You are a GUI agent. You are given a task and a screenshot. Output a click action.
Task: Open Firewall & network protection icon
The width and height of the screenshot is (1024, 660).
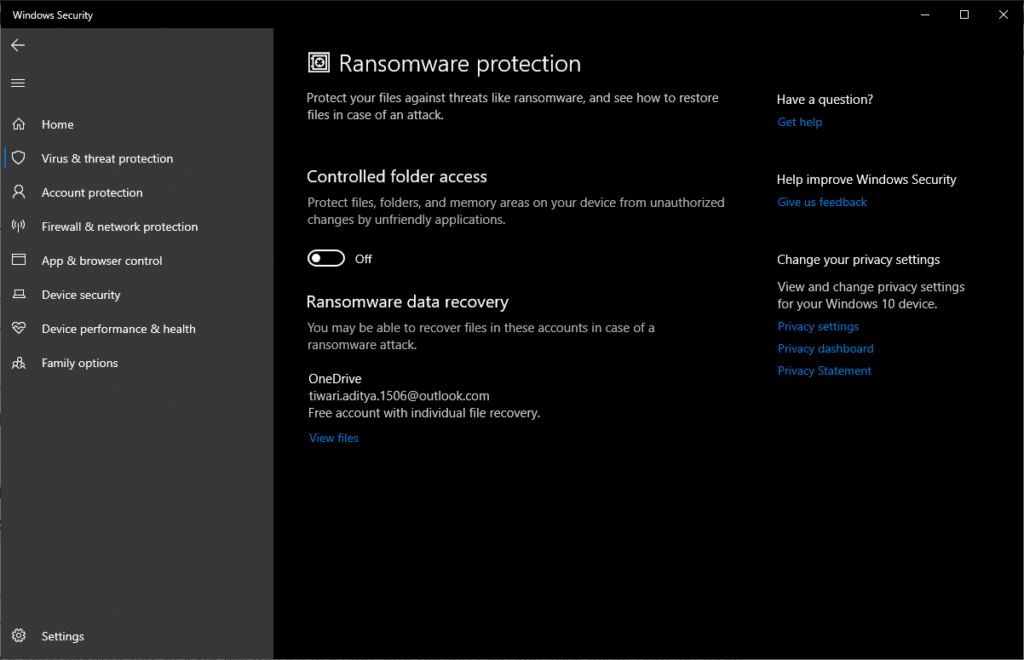18,226
